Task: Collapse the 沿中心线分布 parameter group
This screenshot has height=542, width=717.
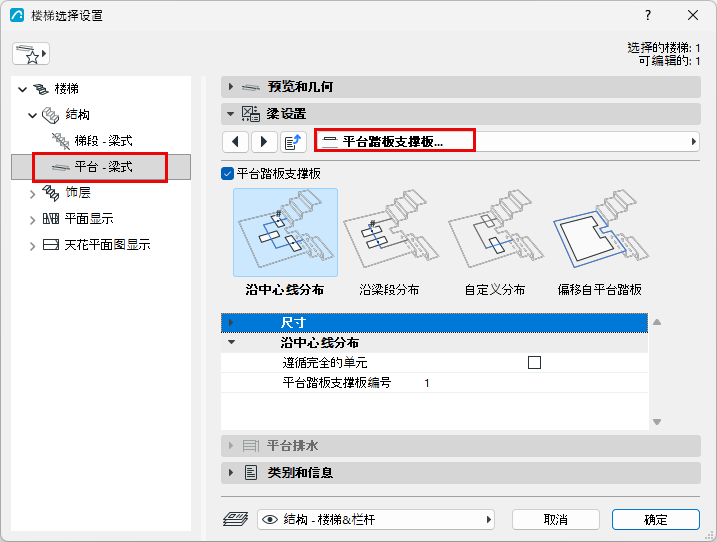Action: click(232, 342)
